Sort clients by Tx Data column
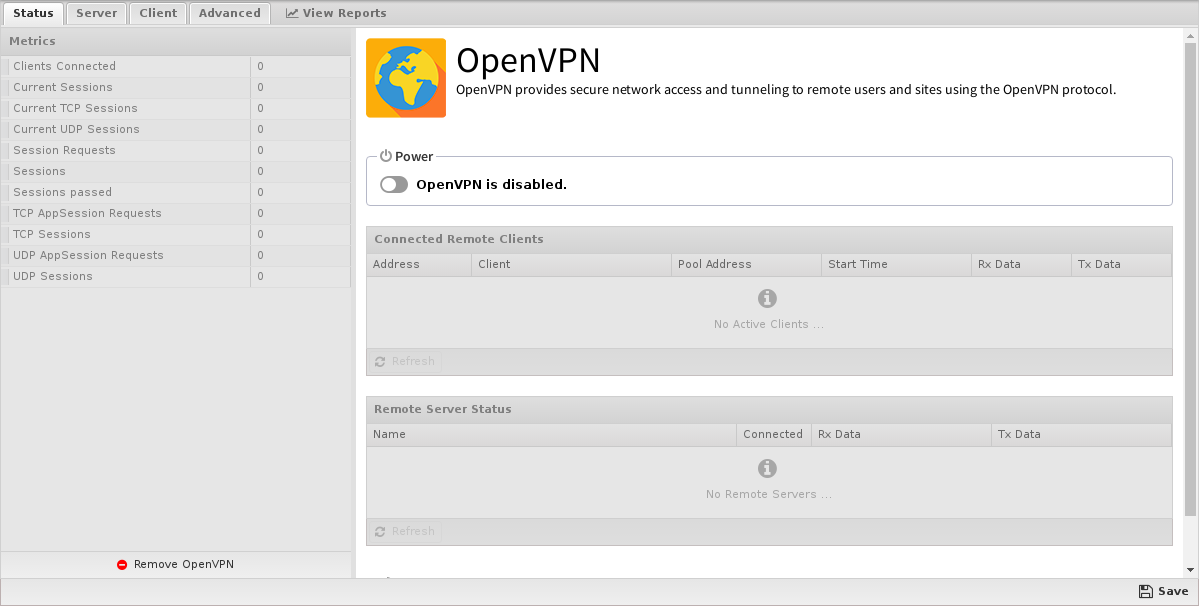Screen dimensions: 1199x606 [x=1122, y=264]
